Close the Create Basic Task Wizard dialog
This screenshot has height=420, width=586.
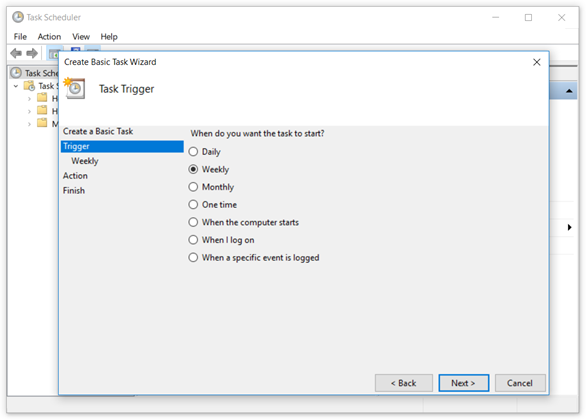point(537,62)
